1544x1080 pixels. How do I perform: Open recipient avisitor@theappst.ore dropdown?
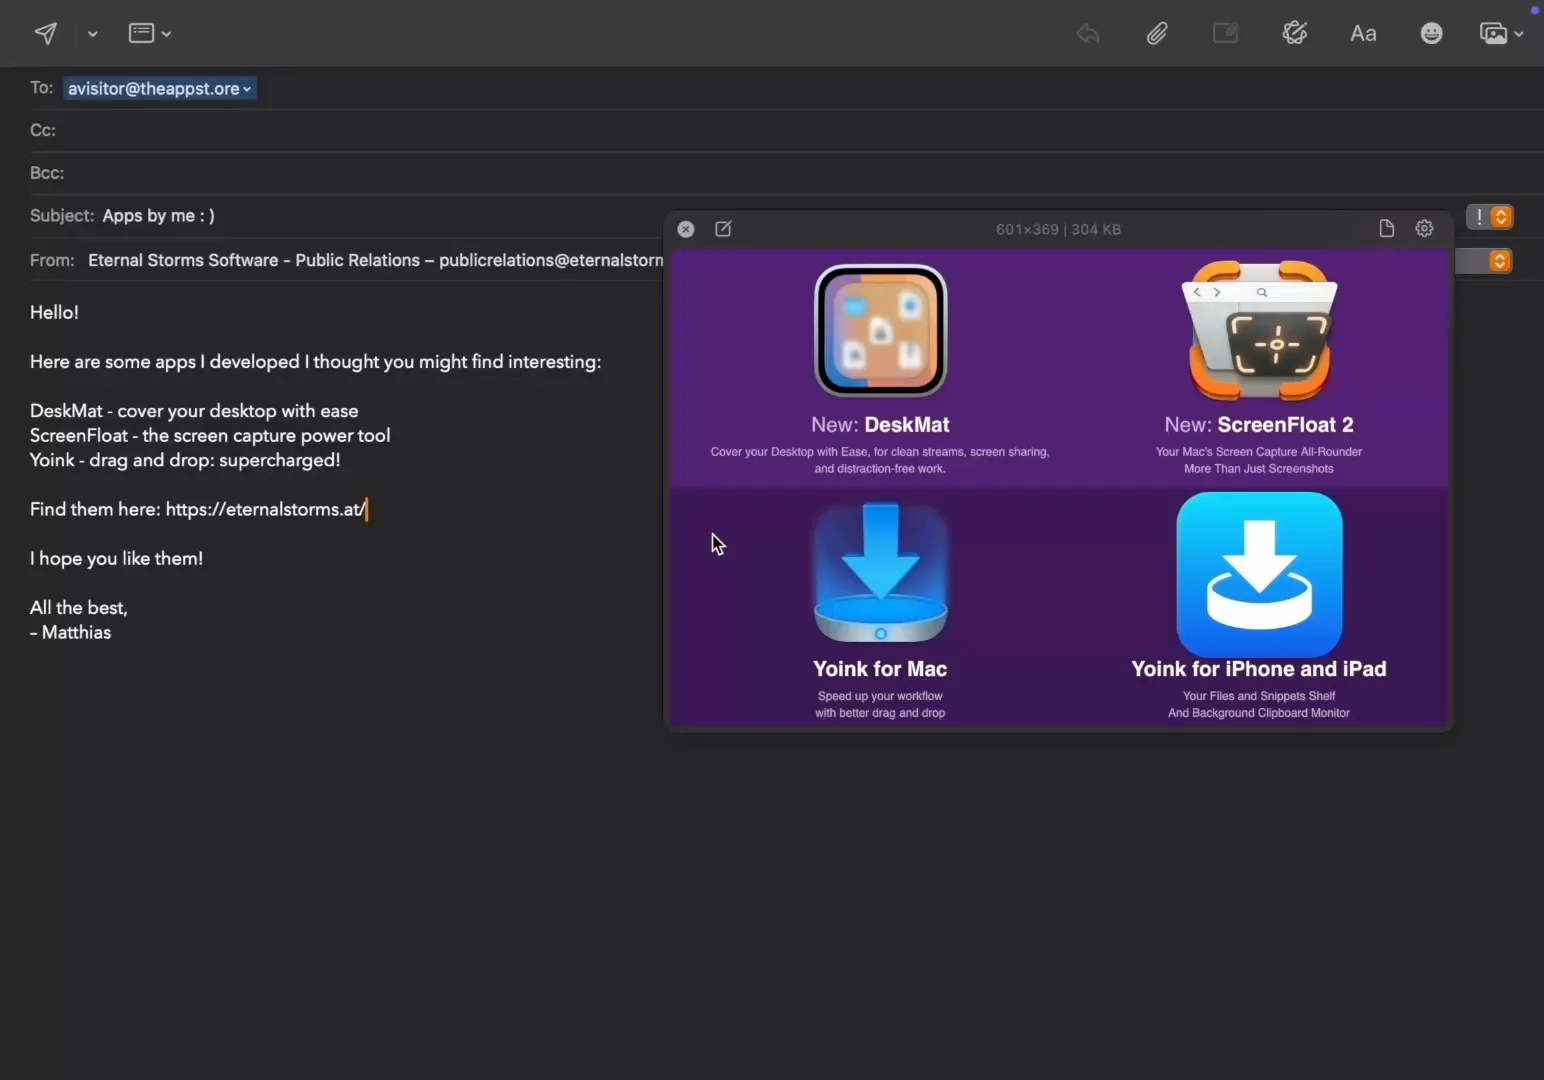160,88
